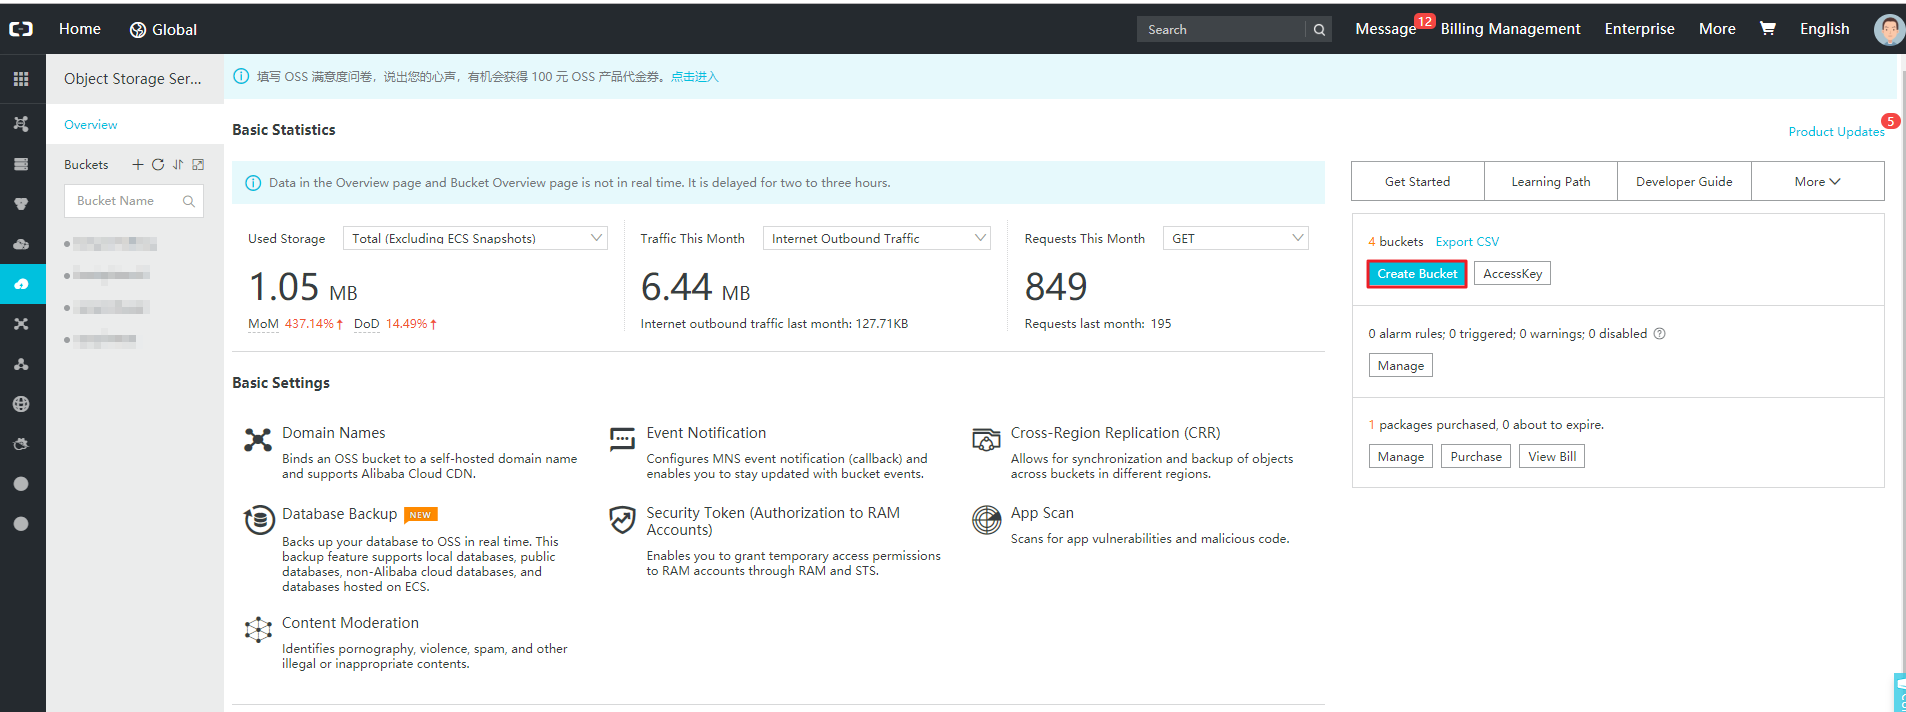1906x712 pixels.
Task: Open the products grid menu icon
Action: 21,79
